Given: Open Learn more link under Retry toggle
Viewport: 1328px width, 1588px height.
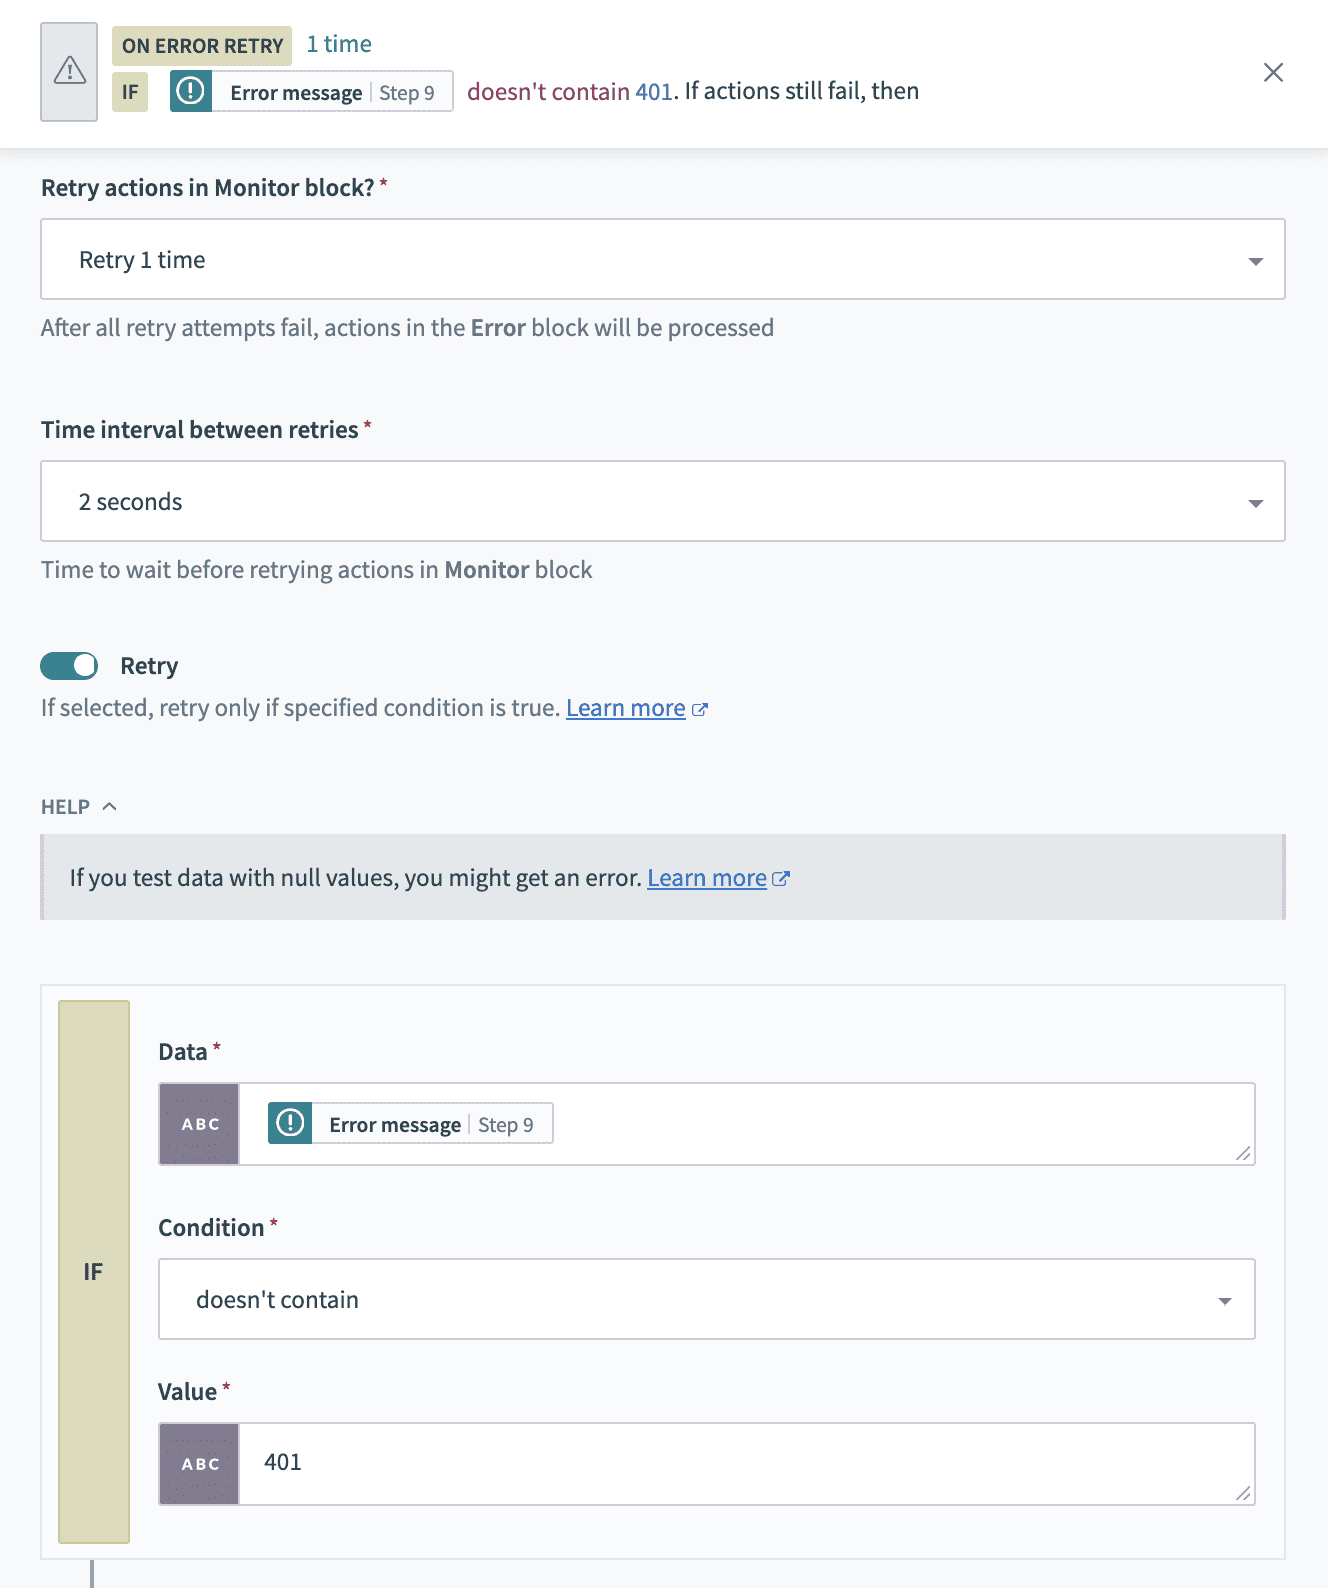Looking at the screenshot, I should [x=625, y=708].
